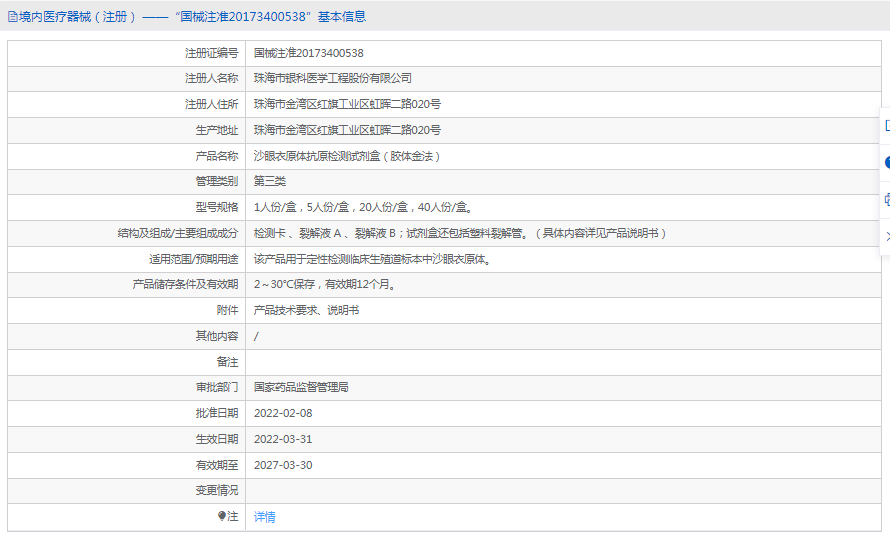Screen dimensions: 890x535
Task: Click the top icon in the right floating sidebar
Action: [x=886, y=125]
